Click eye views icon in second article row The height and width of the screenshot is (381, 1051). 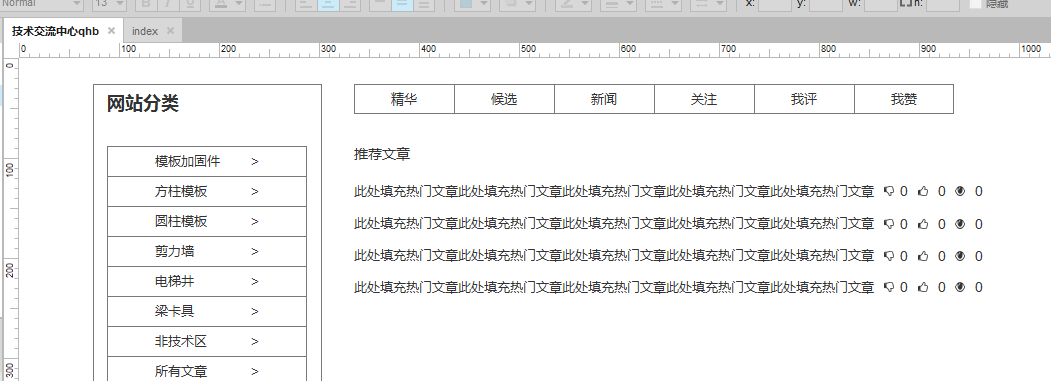(x=960, y=224)
